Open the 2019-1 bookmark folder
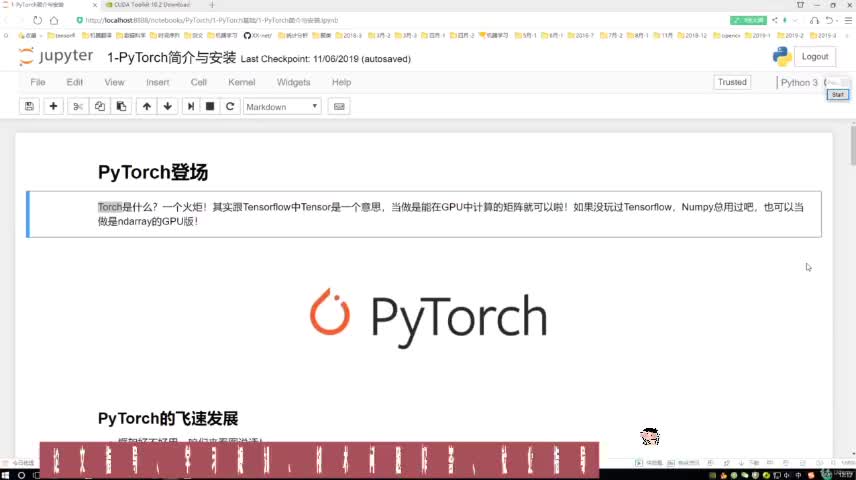Viewport: 856px width, 480px height. point(757,35)
